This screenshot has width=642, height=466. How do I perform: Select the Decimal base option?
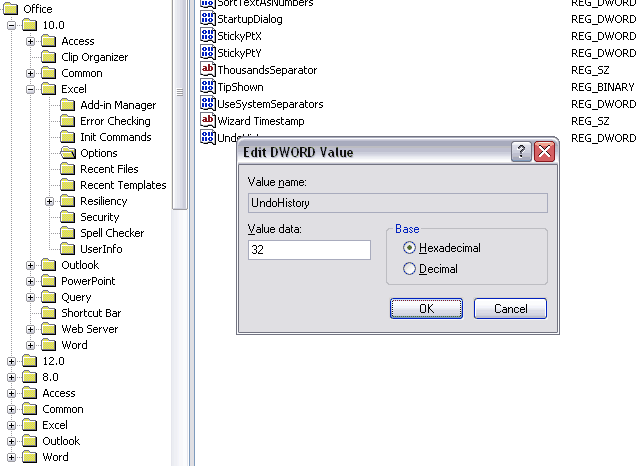430,269
